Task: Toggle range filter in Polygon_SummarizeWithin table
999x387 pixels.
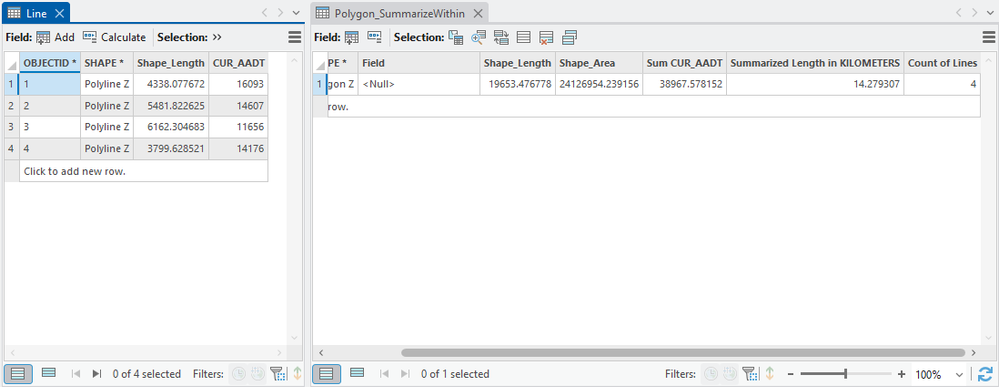Action: coord(730,374)
